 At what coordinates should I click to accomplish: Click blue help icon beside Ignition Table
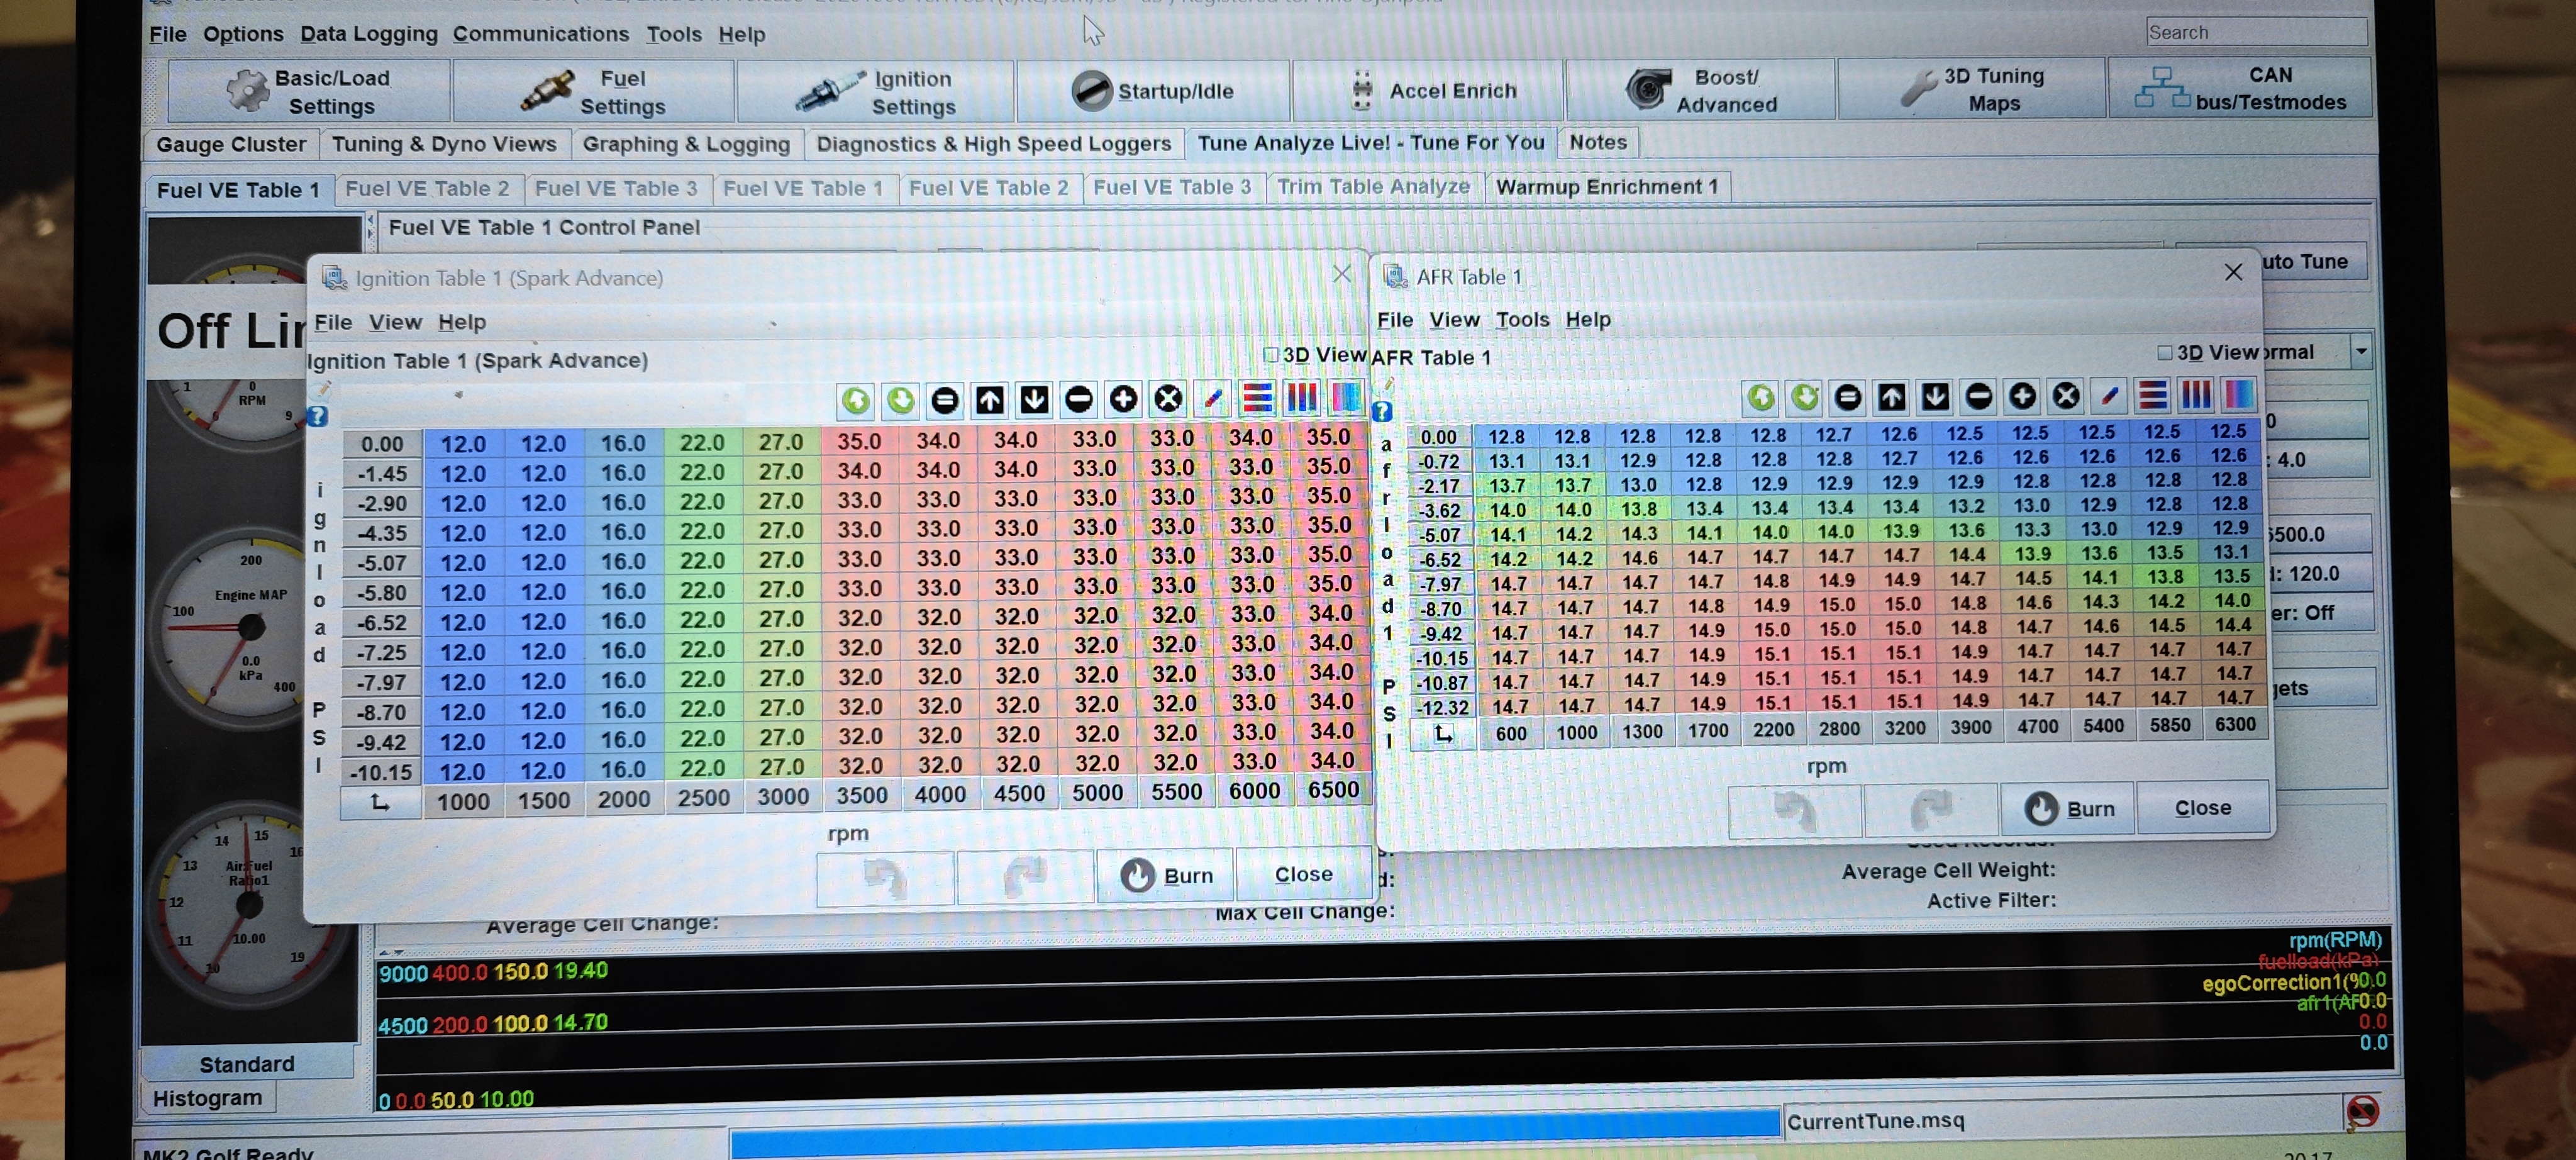point(317,416)
